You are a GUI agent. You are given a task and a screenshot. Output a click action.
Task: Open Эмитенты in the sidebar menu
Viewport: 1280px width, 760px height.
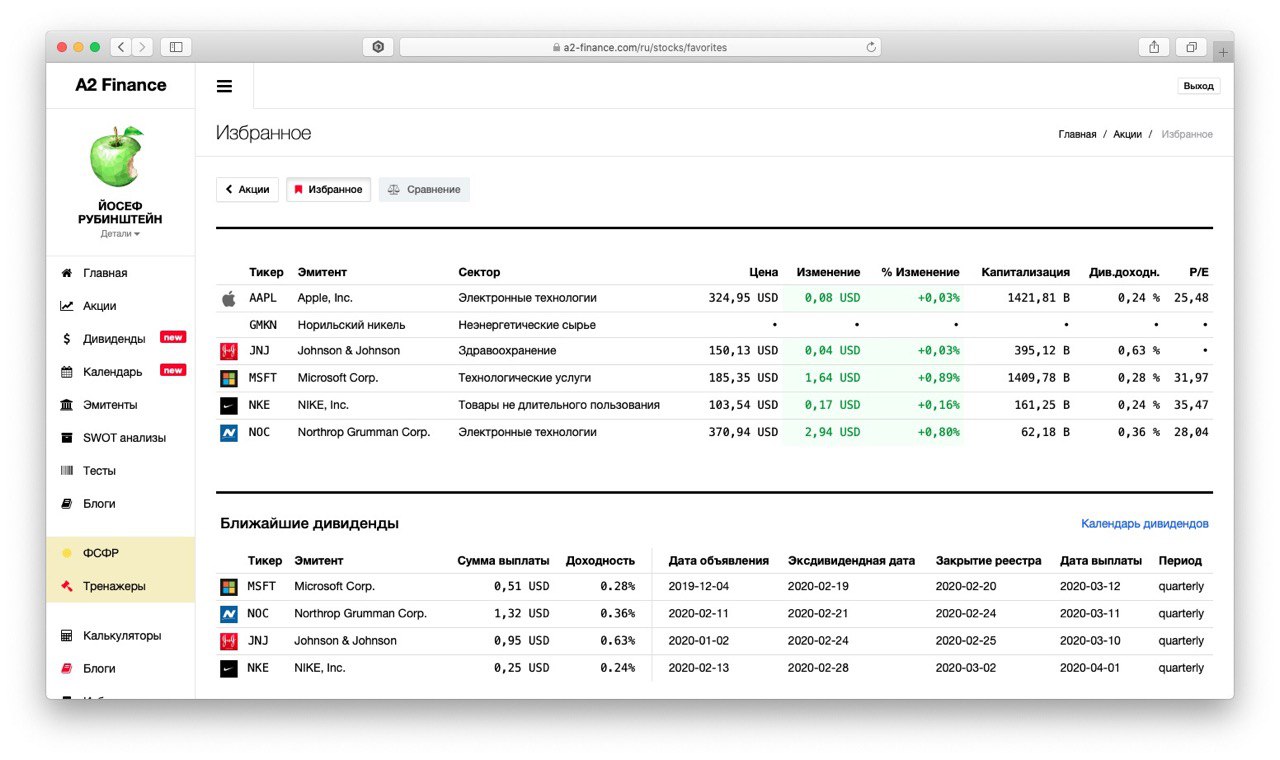tap(110, 405)
